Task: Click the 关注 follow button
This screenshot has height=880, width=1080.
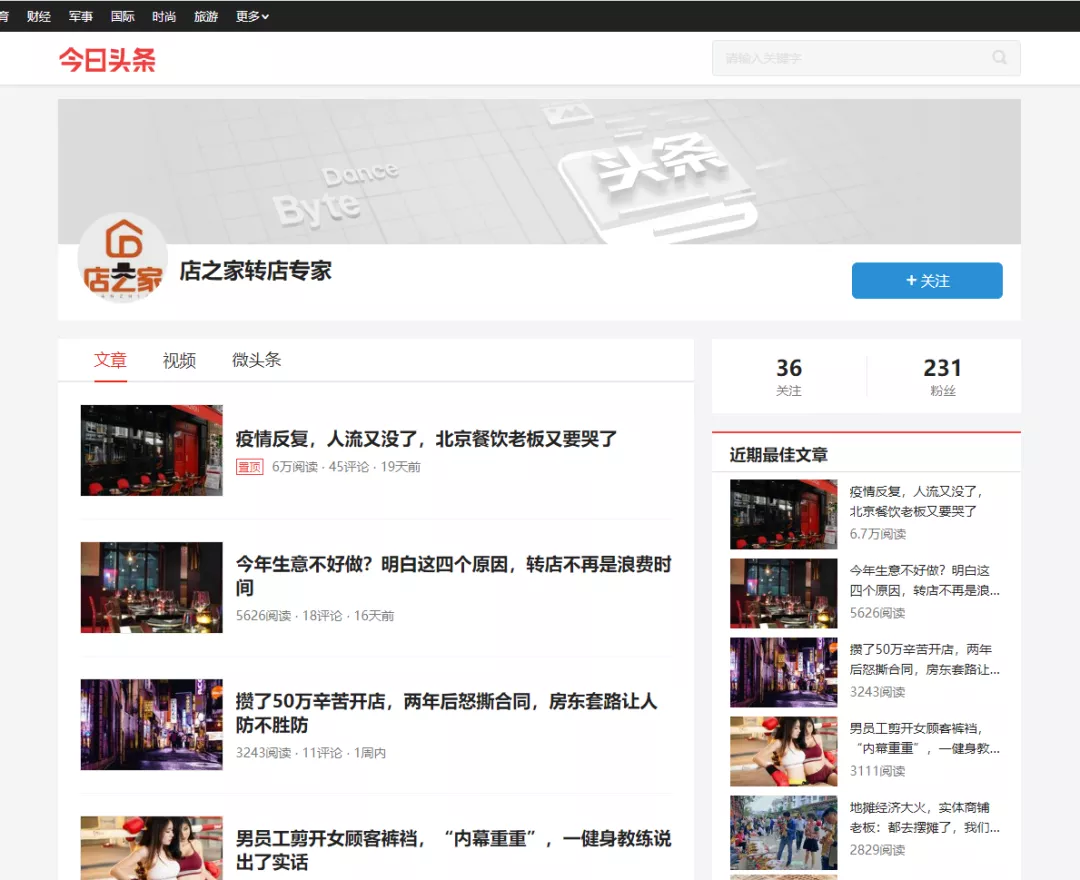Action: (926, 281)
